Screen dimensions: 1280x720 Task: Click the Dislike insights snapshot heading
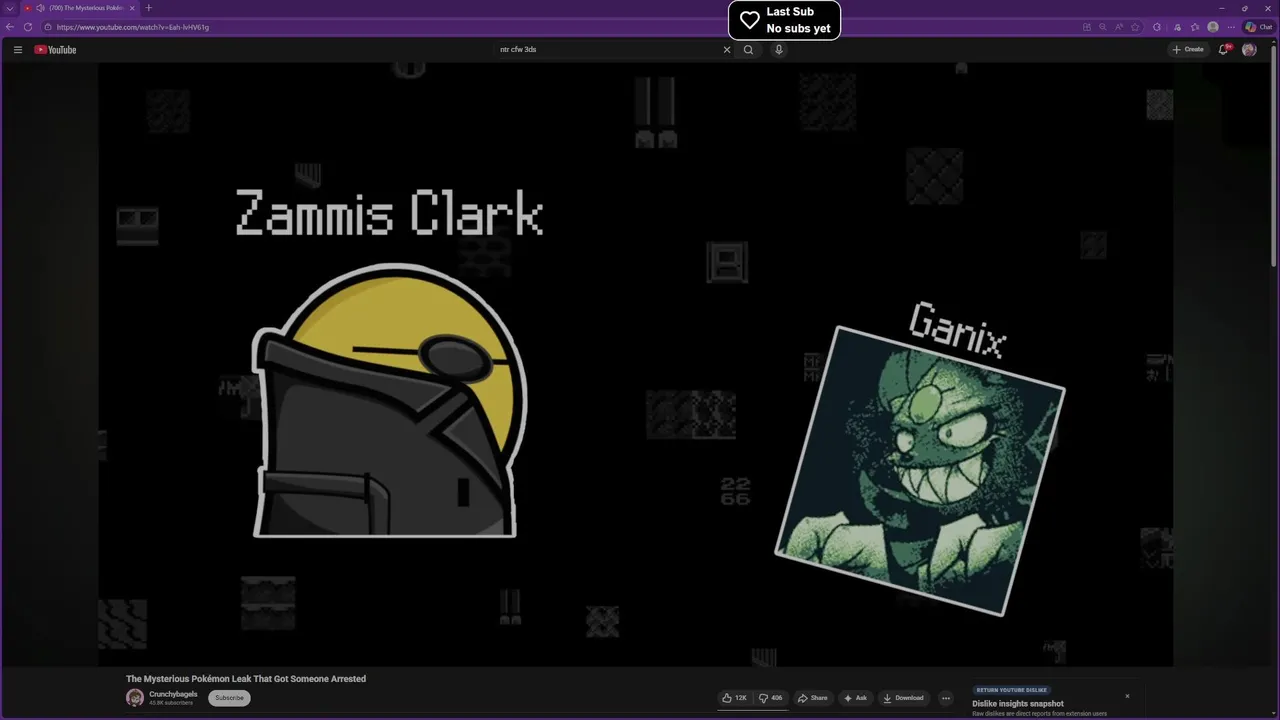point(1018,704)
